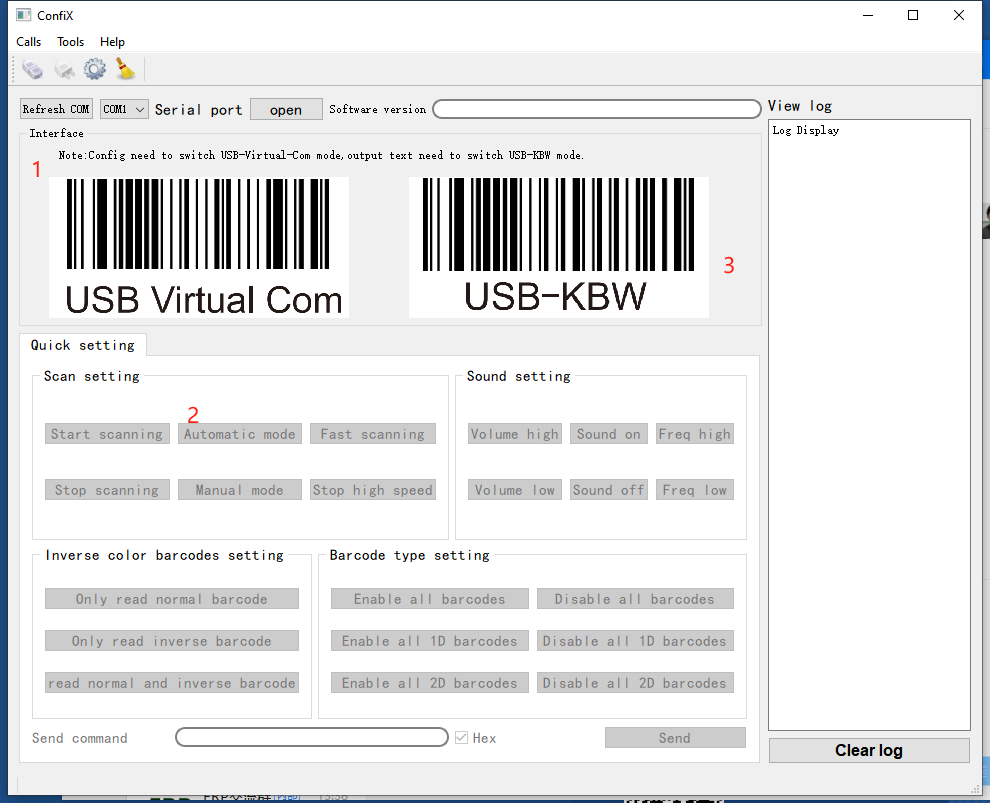Click Only read inverse barcode

172,641
